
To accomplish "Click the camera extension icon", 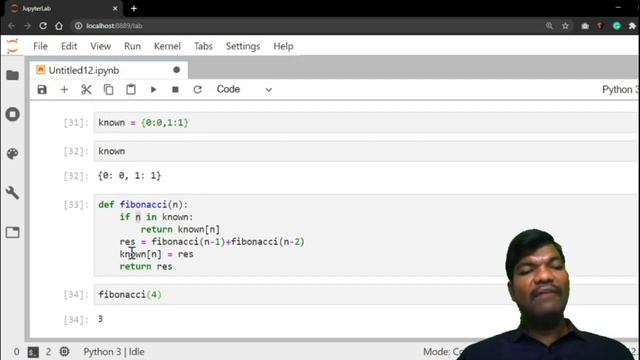I will click(585, 26).
